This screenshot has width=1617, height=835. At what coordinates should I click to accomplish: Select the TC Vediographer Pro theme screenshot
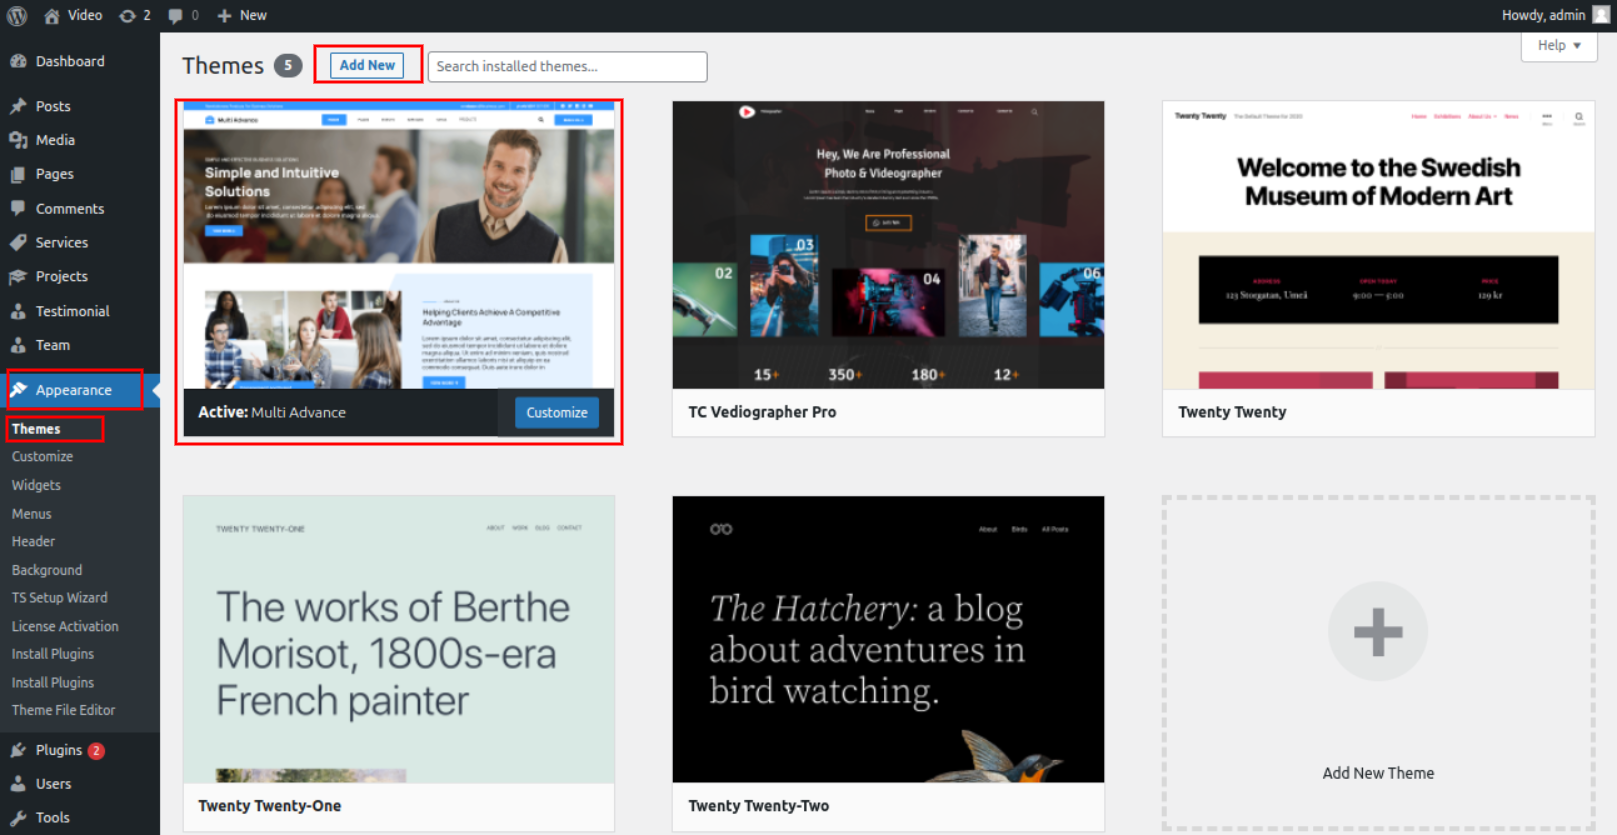point(888,245)
